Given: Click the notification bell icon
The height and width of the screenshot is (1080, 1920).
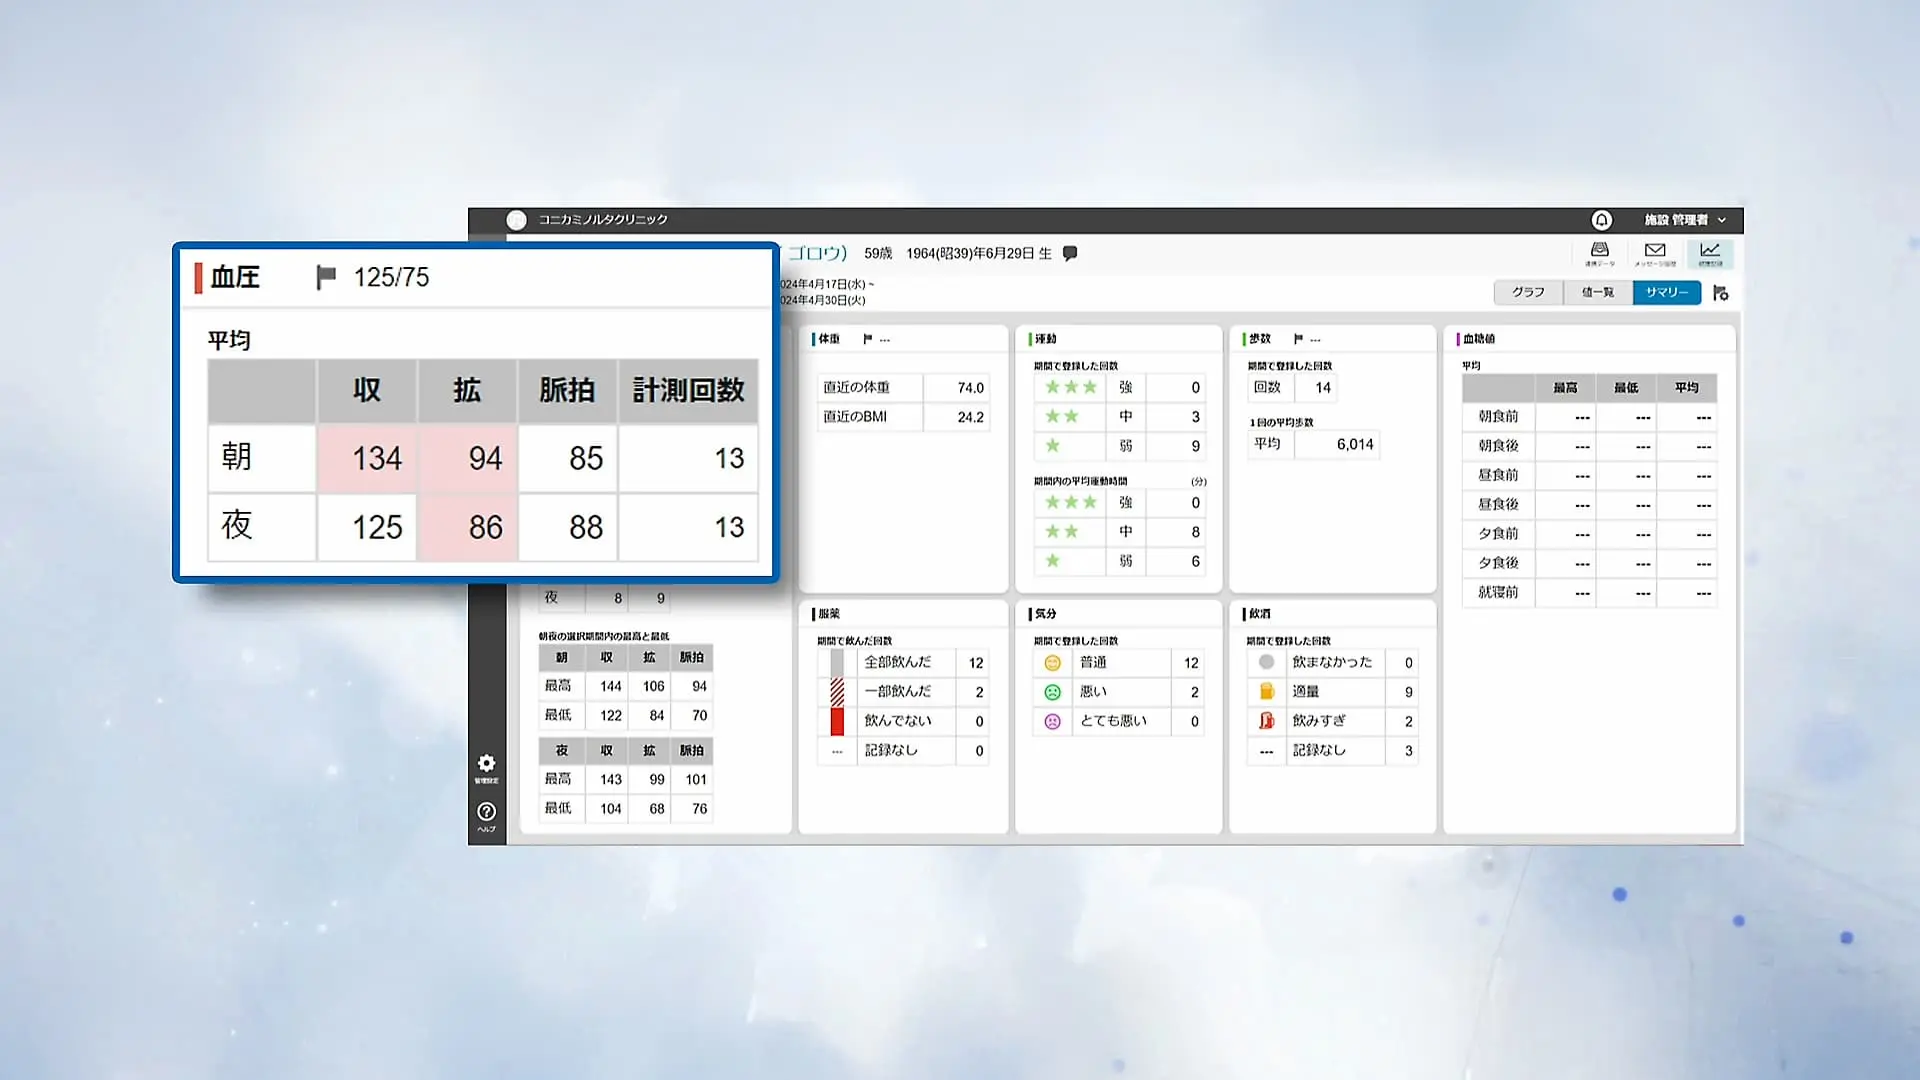Looking at the screenshot, I should pos(1601,220).
